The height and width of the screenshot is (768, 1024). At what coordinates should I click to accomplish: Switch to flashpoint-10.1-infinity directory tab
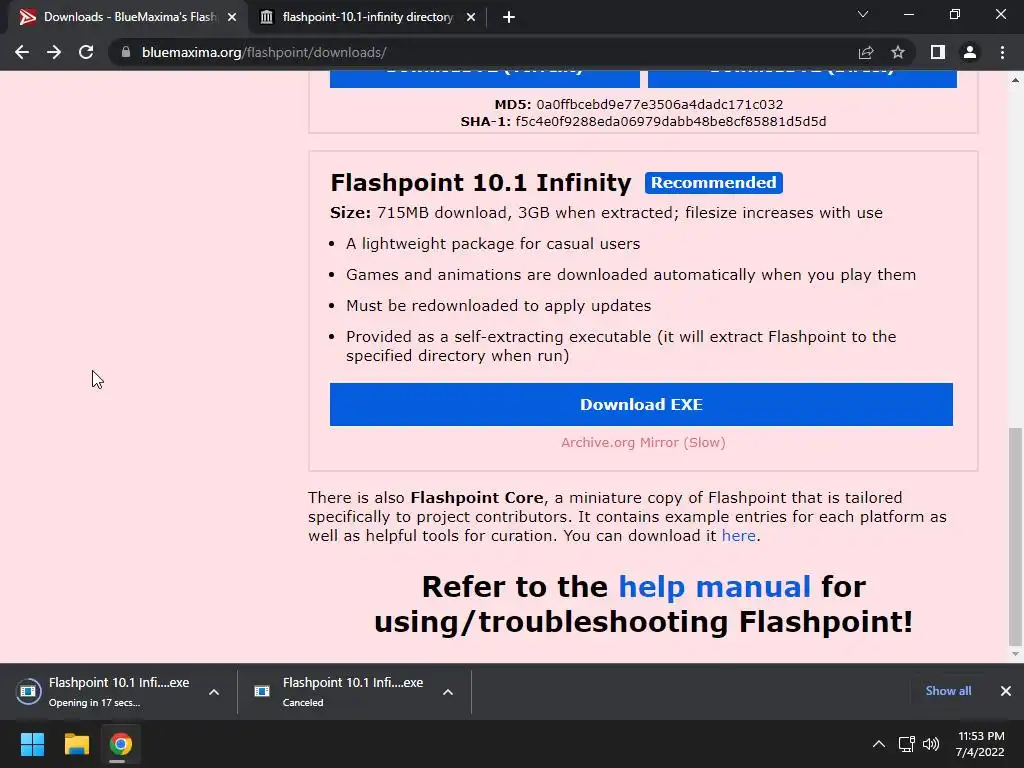367,17
